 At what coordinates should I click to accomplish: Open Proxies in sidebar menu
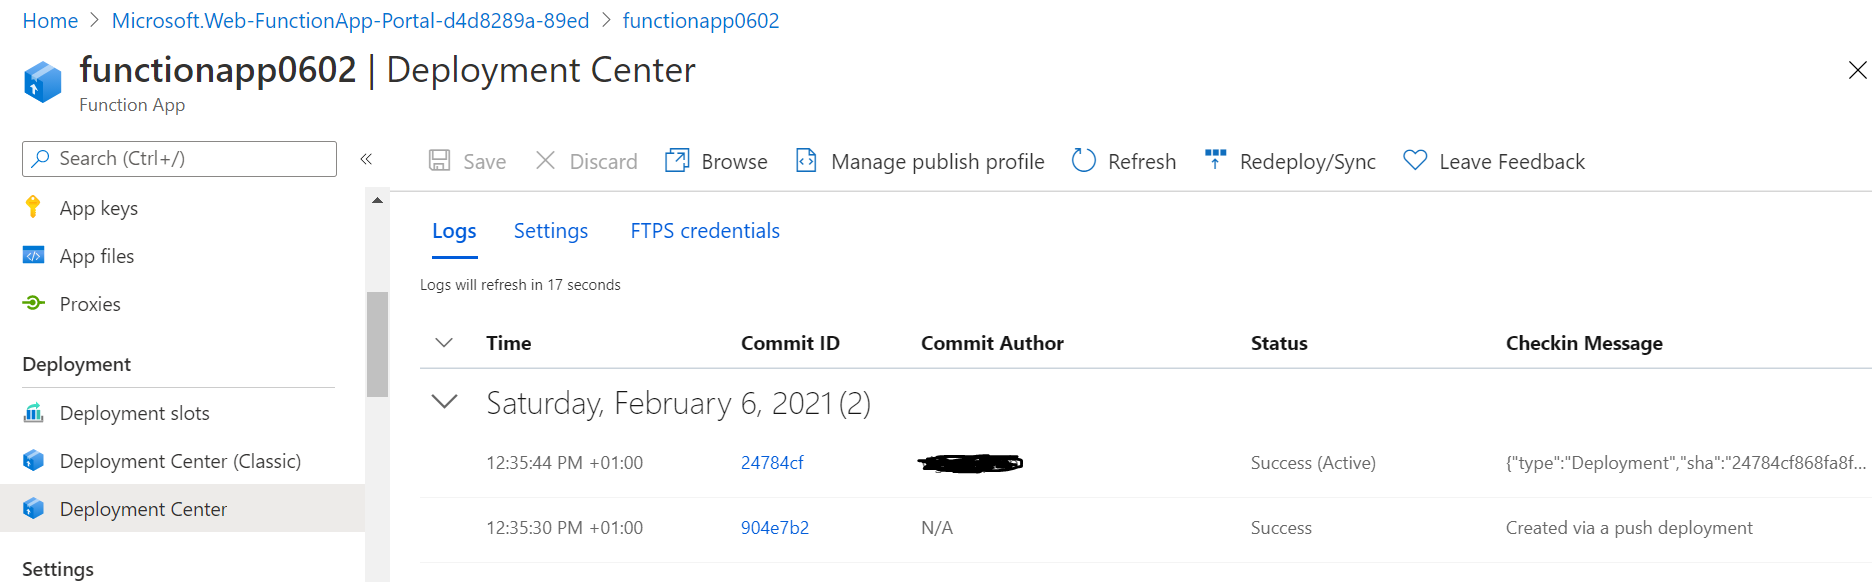tap(89, 304)
